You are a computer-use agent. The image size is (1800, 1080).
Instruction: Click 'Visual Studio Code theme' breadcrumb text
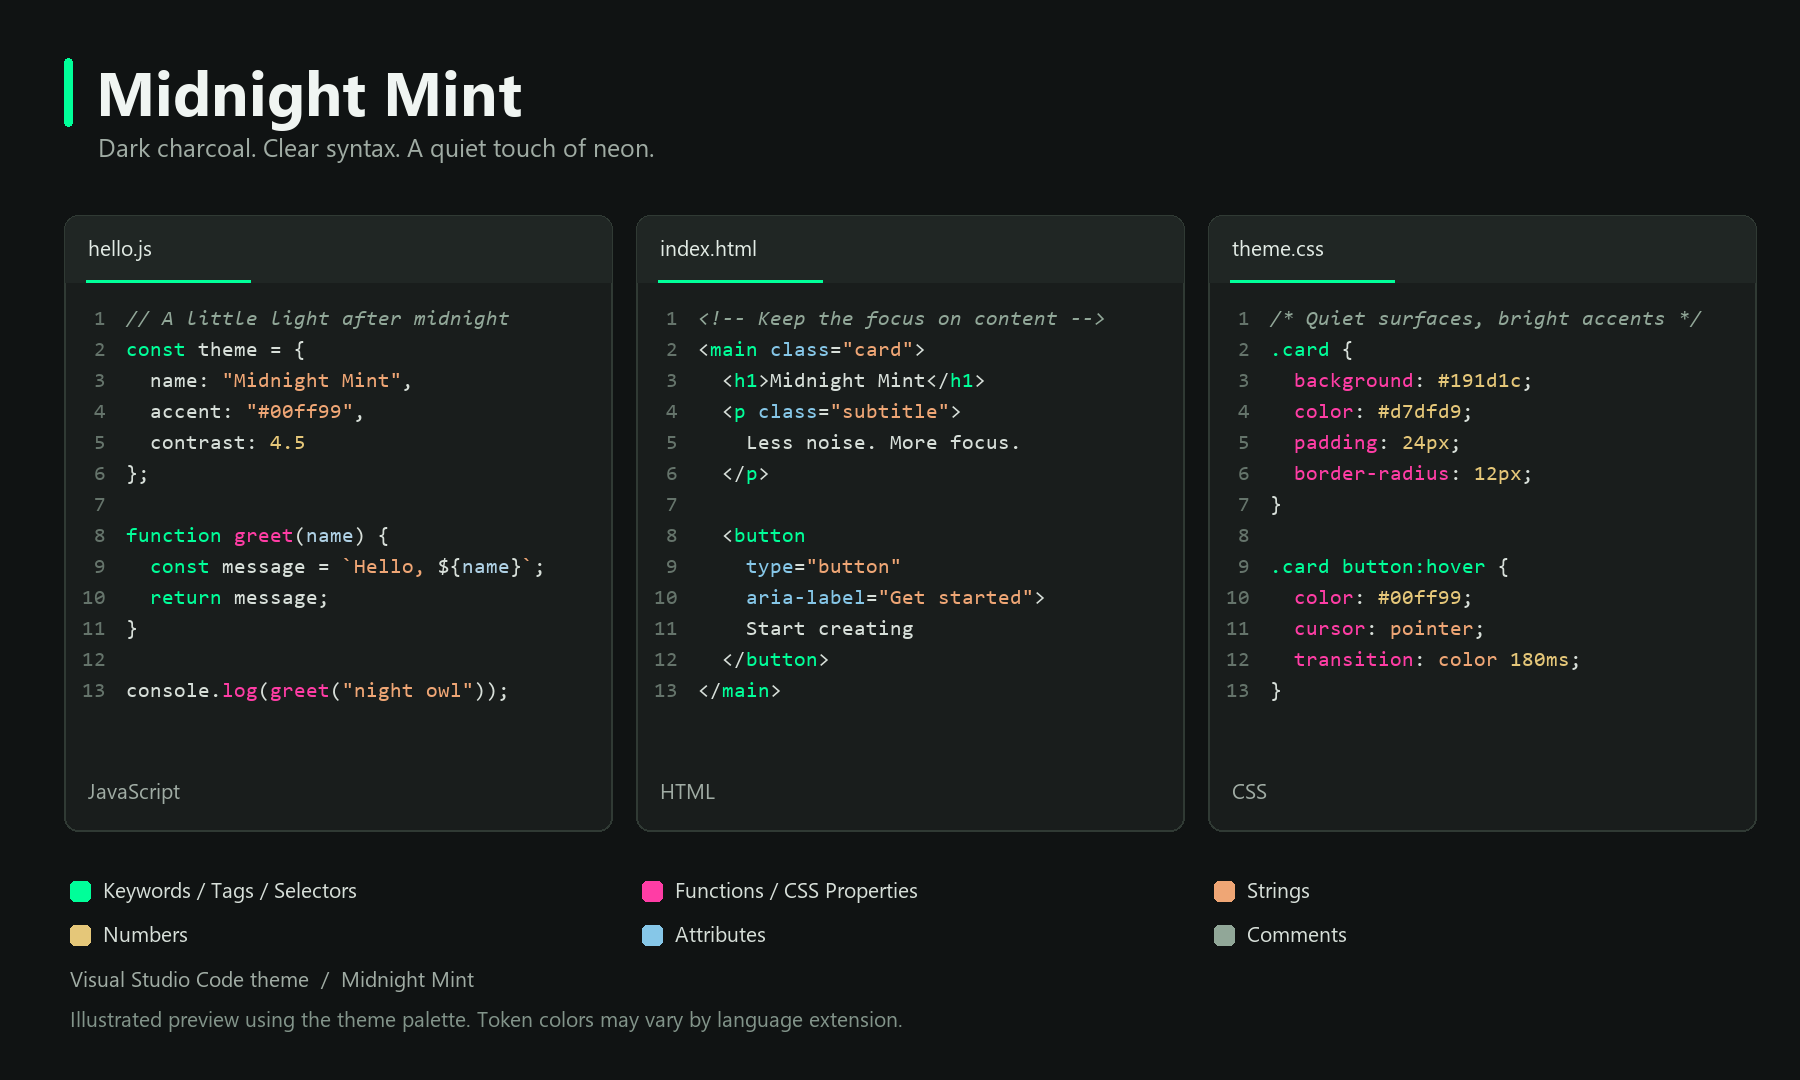click(189, 980)
